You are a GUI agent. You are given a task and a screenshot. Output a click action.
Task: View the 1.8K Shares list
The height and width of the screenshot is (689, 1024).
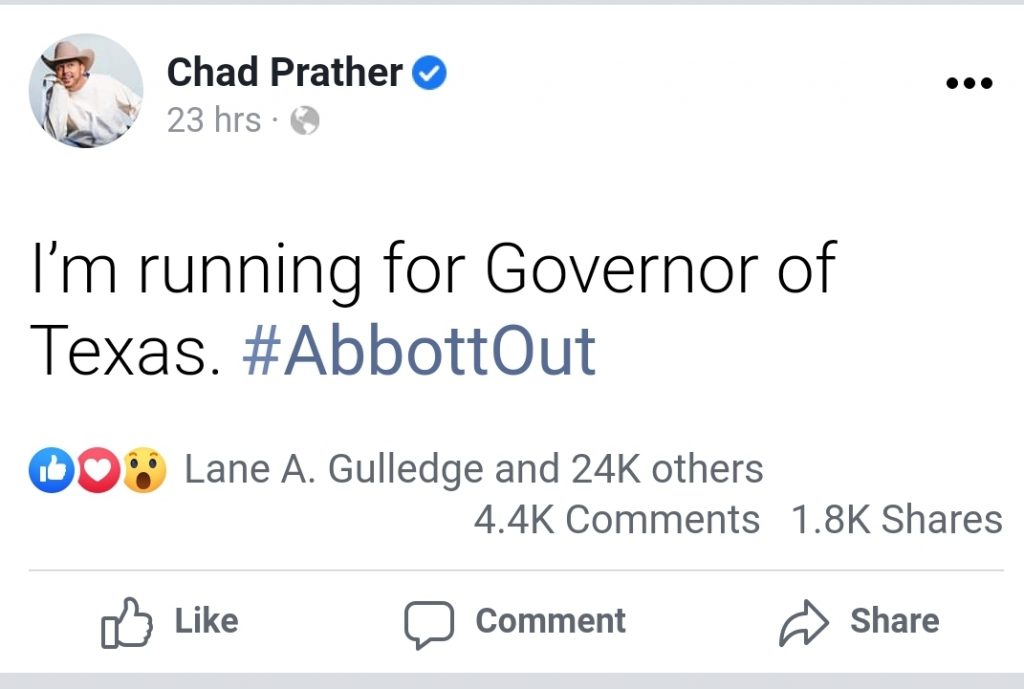897,520
